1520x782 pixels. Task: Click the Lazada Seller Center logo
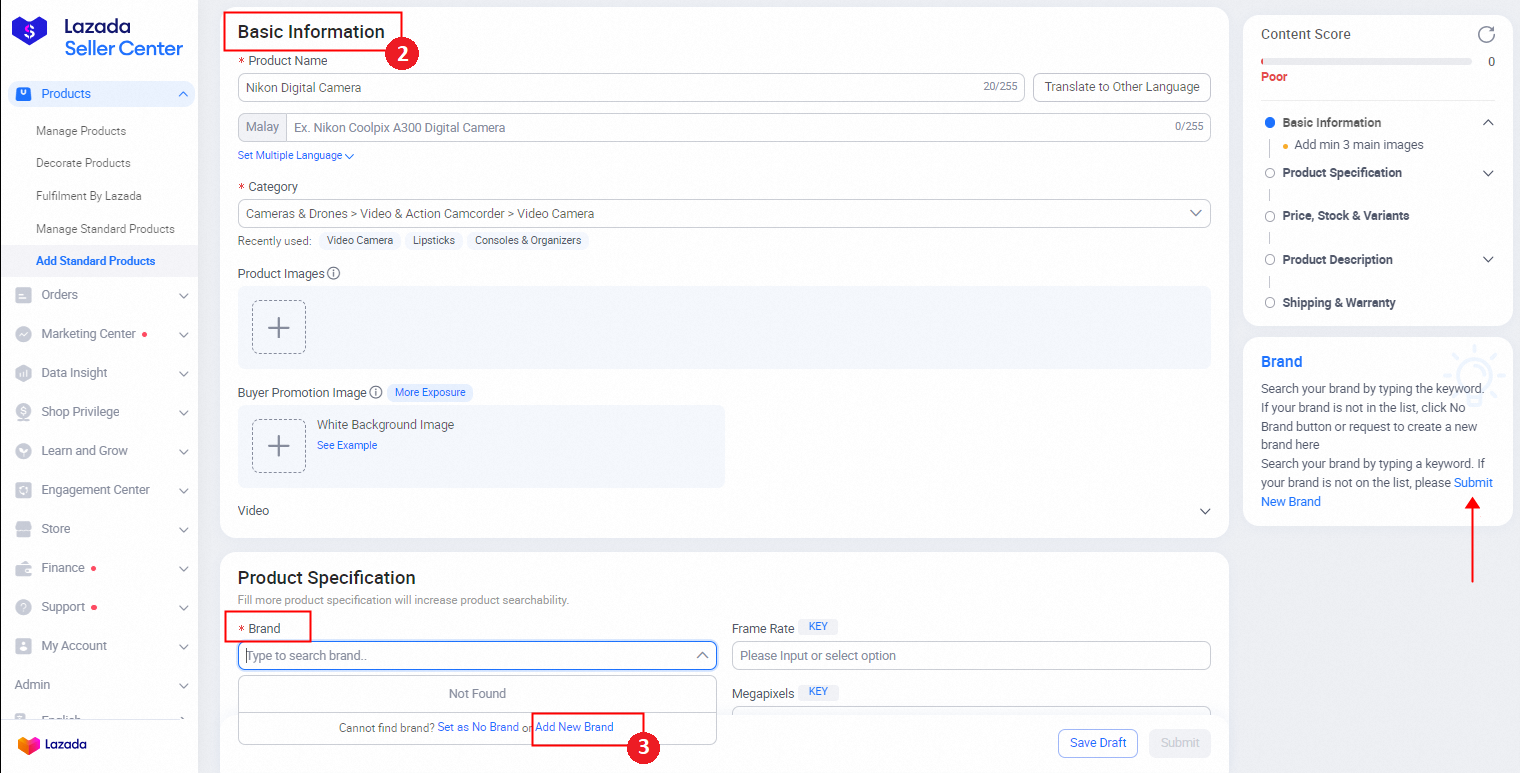pos(98,37)
